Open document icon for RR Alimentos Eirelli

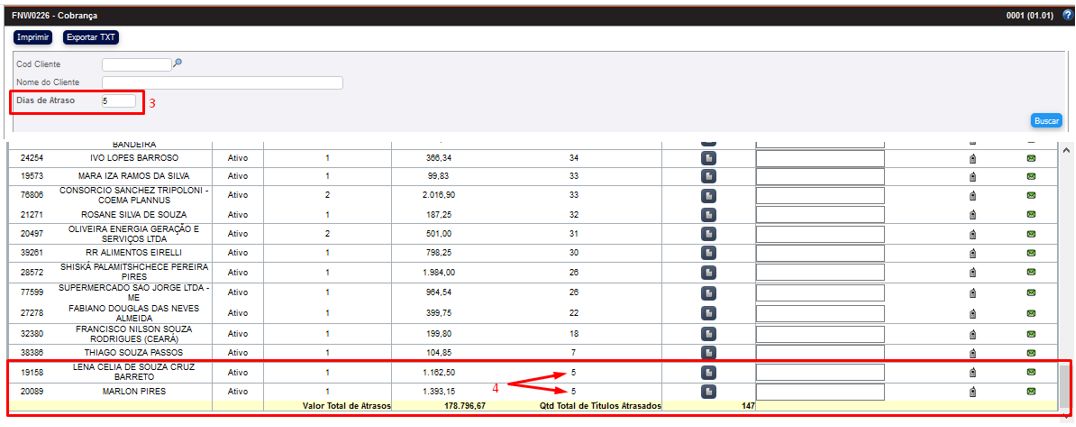708,254
